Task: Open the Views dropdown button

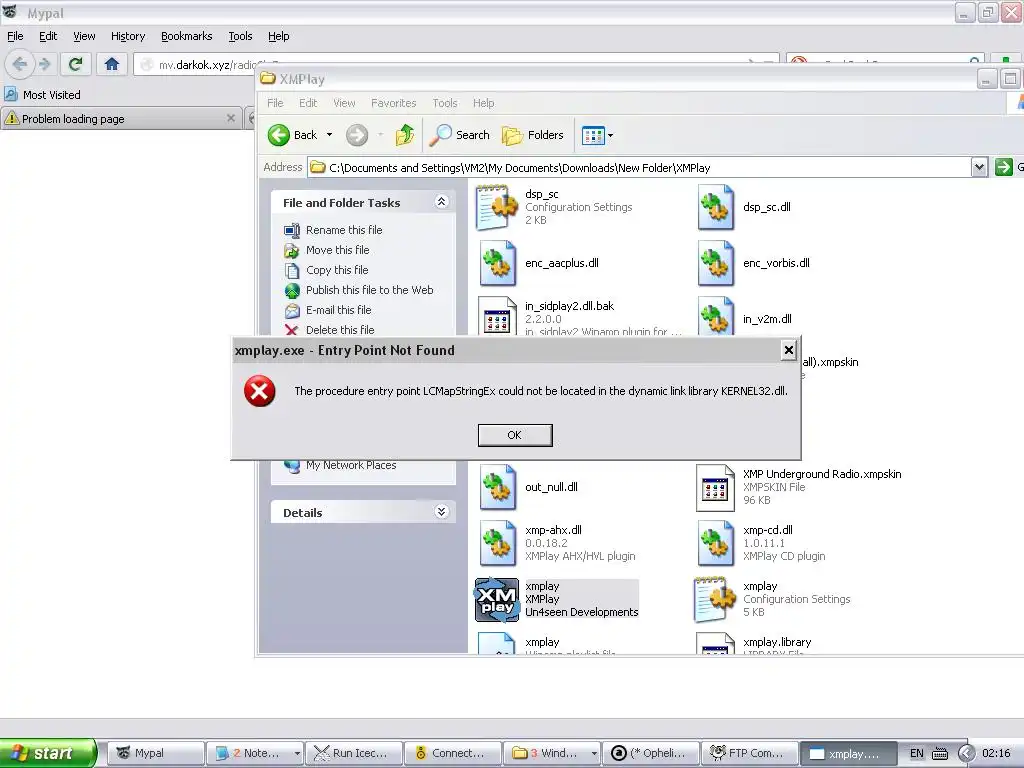Action: [597, 135]
